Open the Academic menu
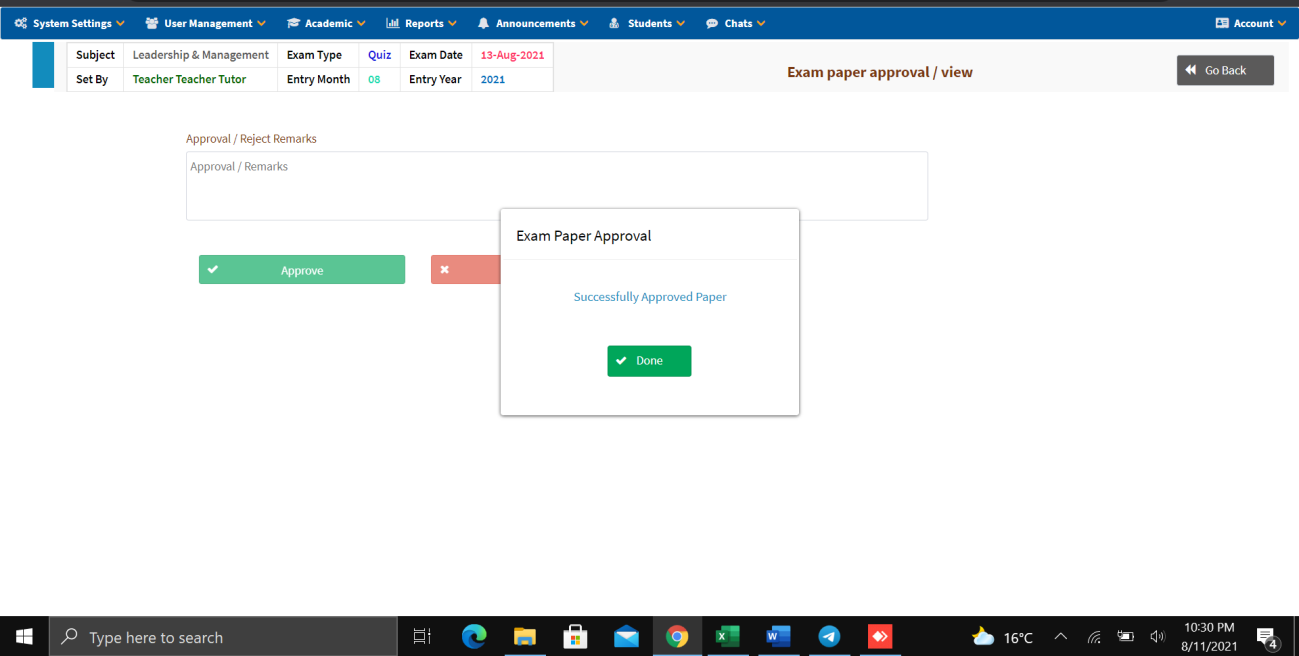The image size is (1299, 656). coord(326,22)
